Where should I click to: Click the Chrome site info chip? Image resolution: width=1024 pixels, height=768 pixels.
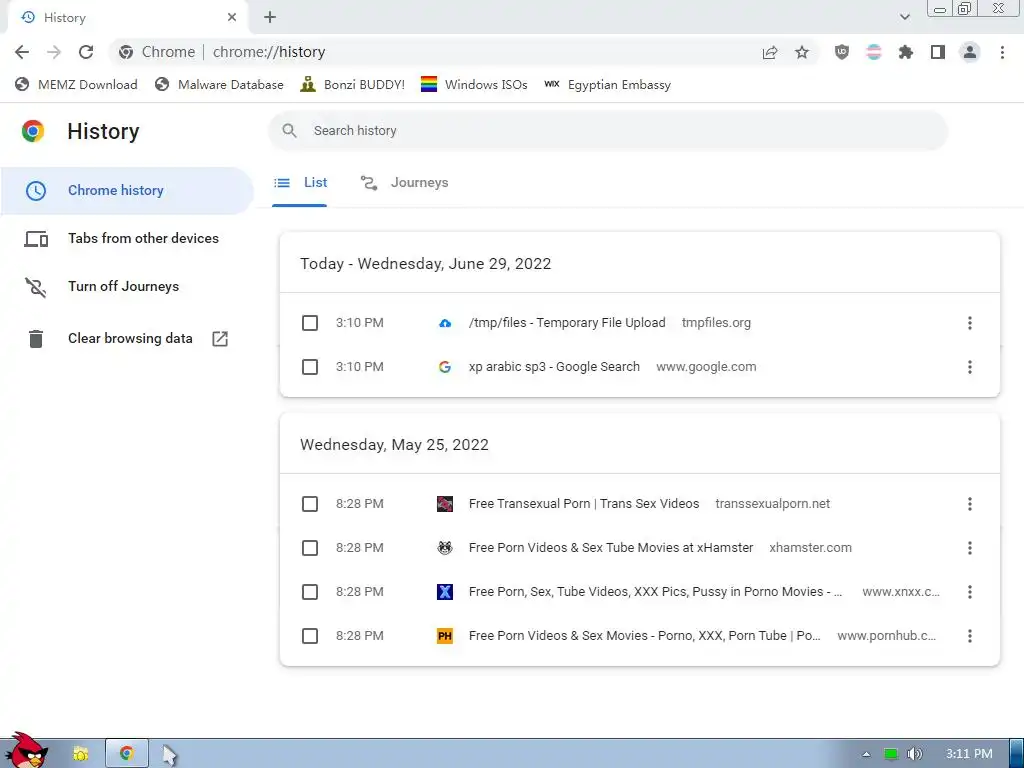coord(157,52)
